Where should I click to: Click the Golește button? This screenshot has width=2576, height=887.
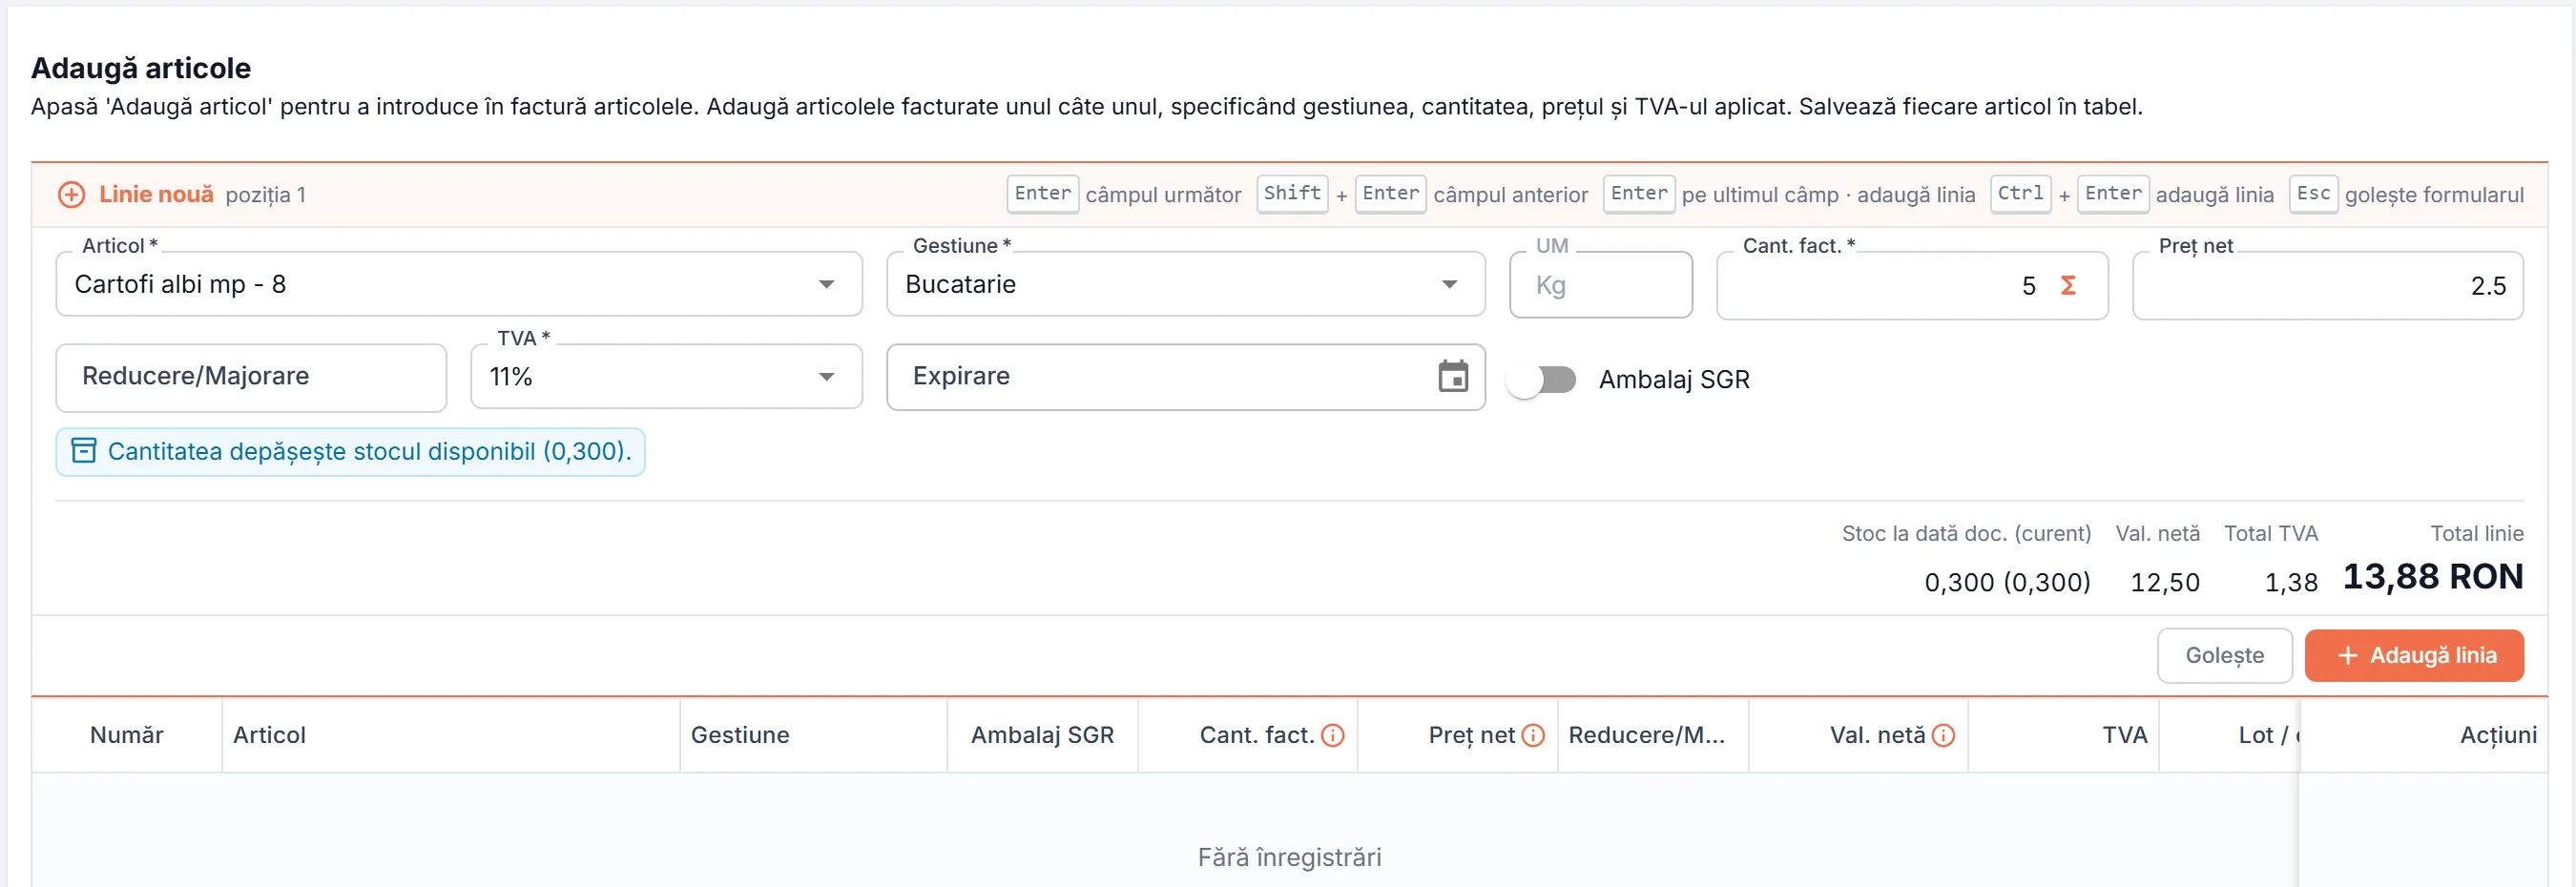pos(2224,655)
